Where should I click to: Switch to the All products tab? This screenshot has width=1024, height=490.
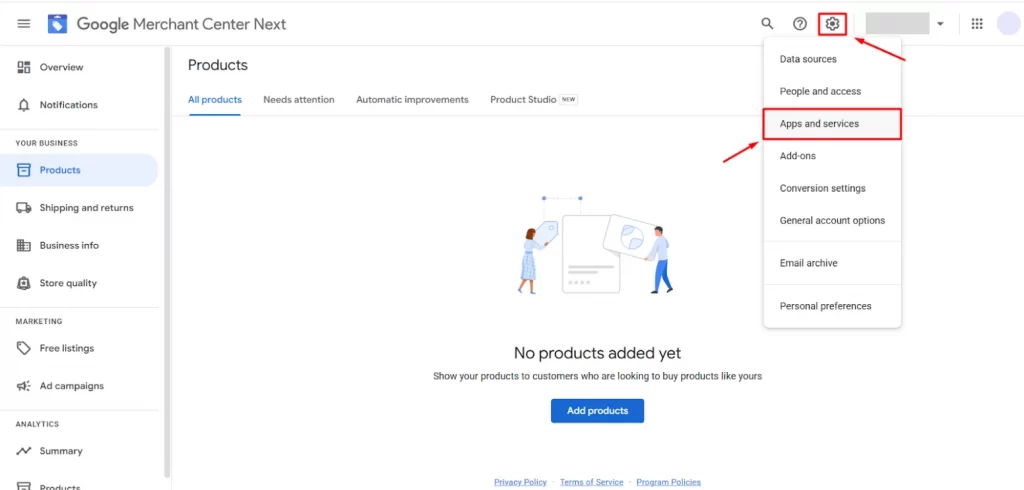click(x=215, y=100)
